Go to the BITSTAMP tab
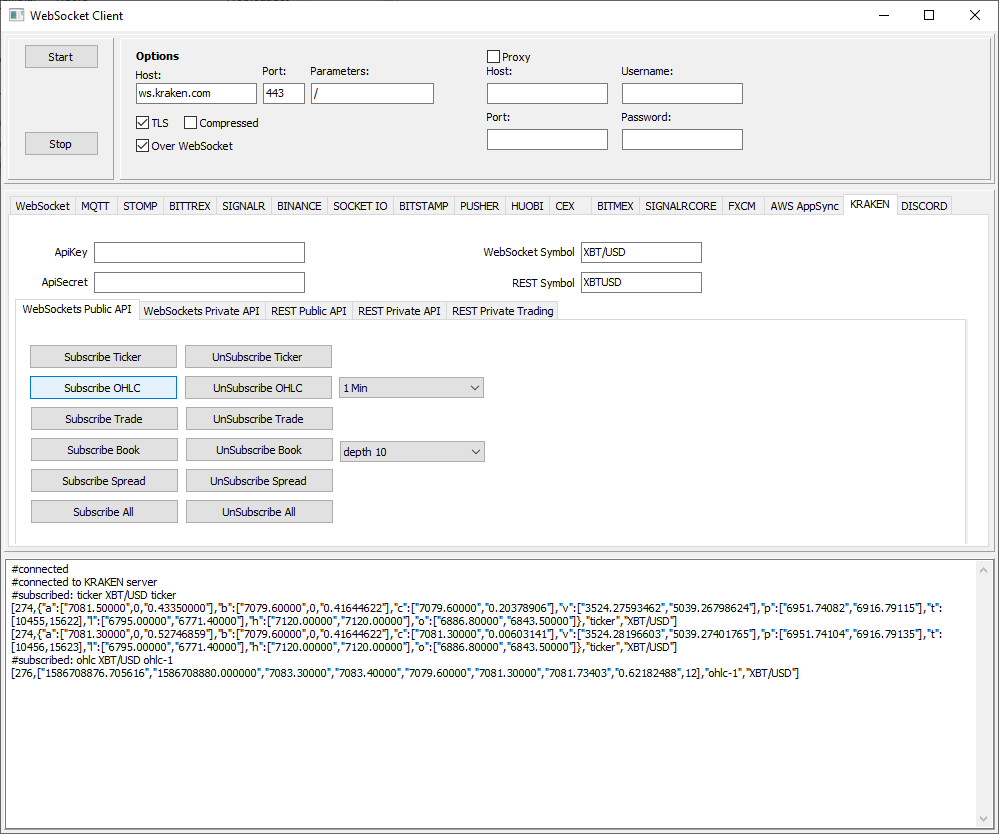The image size is (999, 834). 424,206
